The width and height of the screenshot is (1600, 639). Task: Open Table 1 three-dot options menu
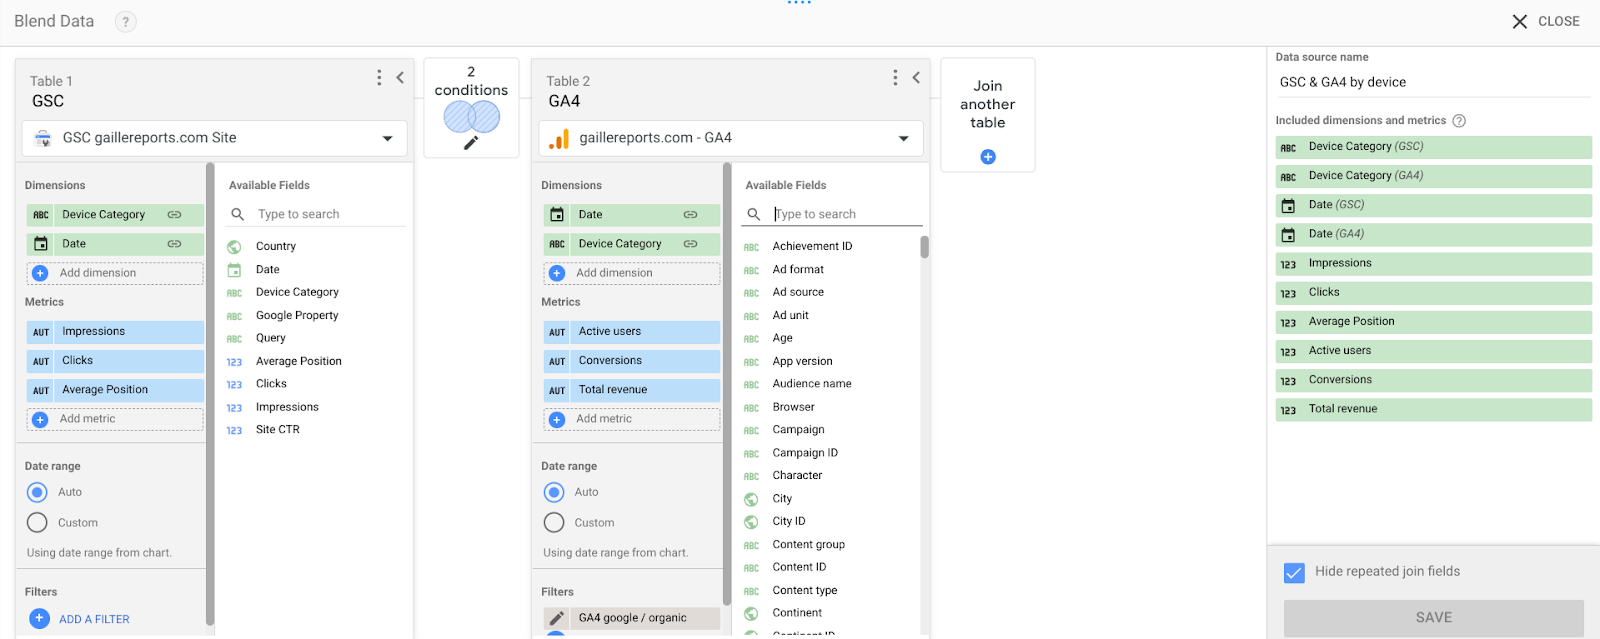[x=379, y=77]
